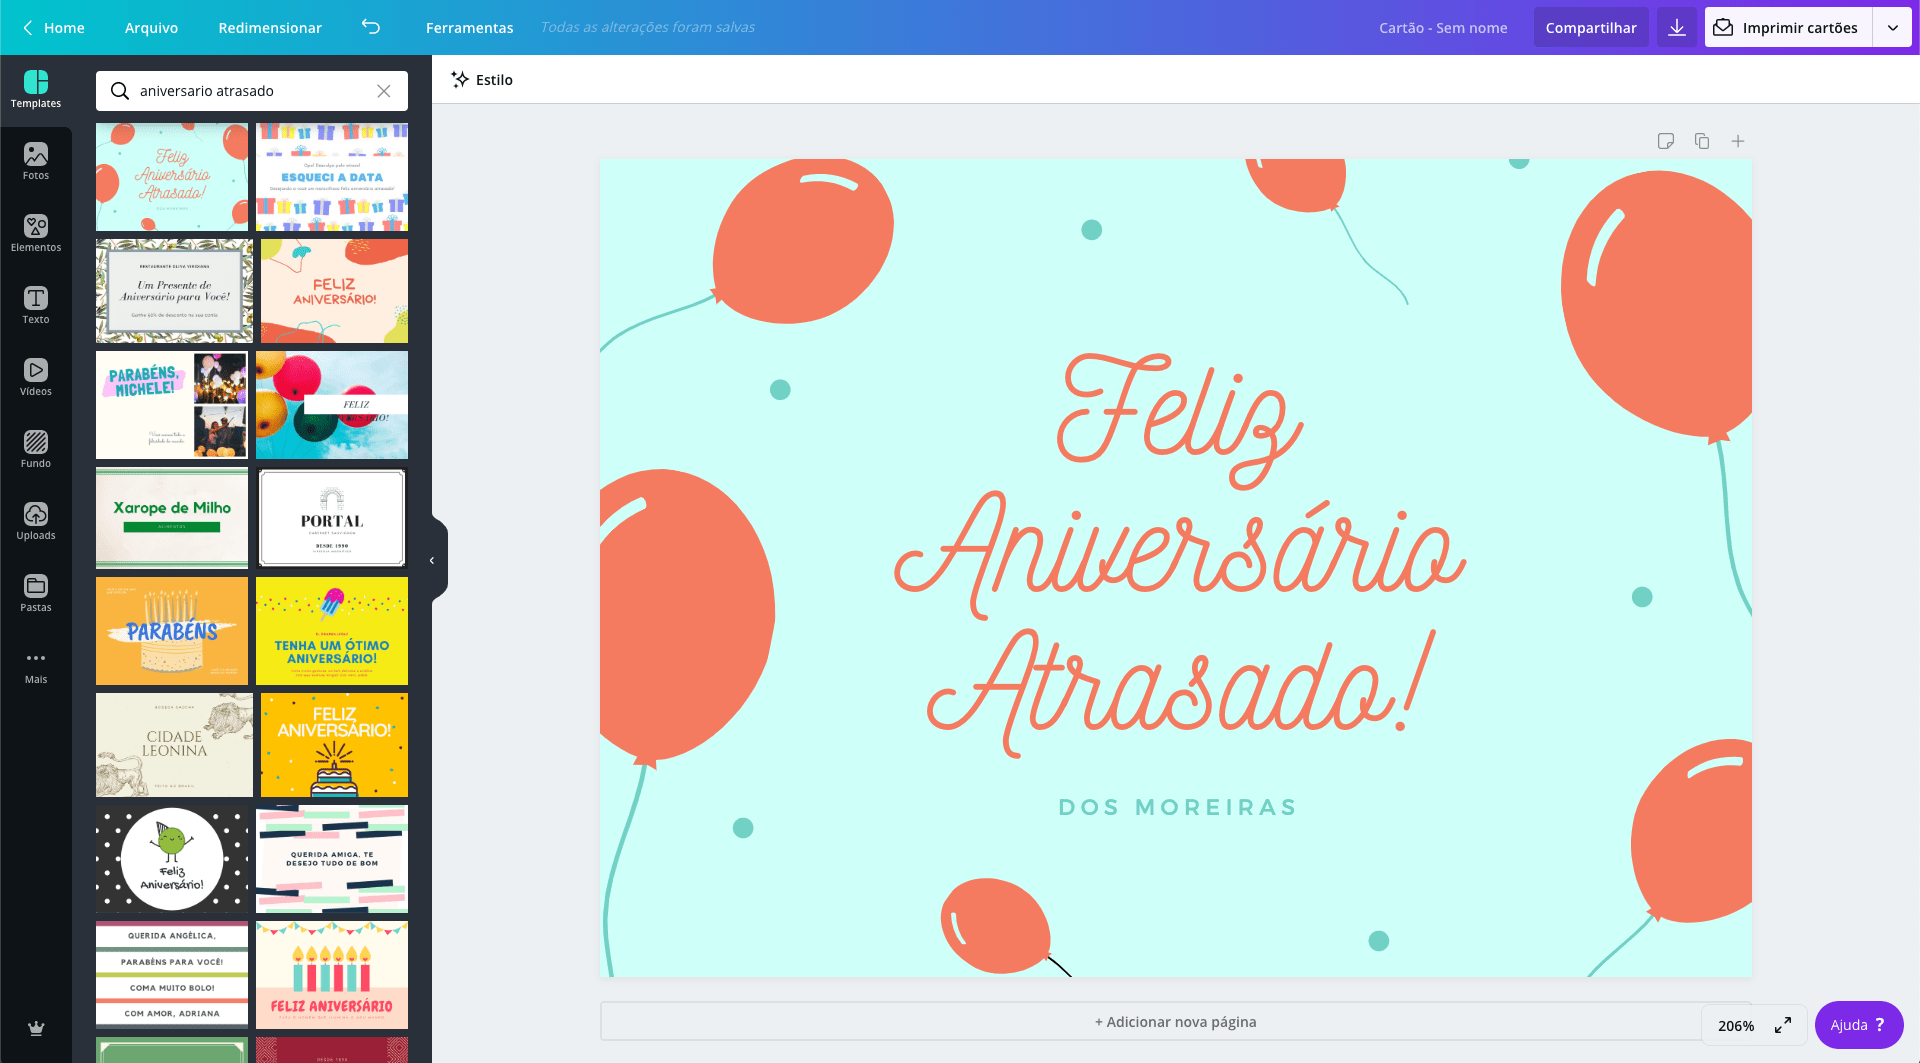This screenshot has width=1920, height=1063.
Task: Select the Querida Angélica template
Action: pos(172,975)
